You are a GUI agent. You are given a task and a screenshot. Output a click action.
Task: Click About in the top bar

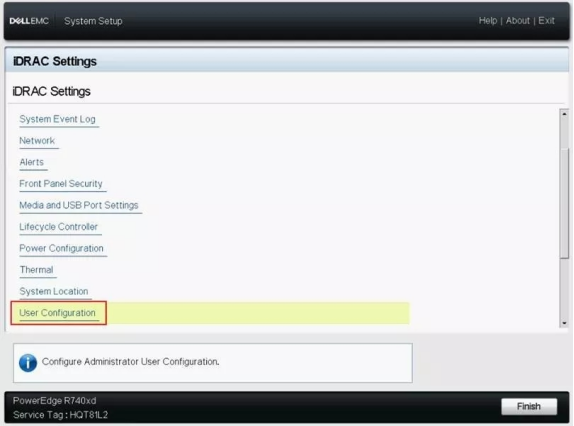click(x=518, y=20)
